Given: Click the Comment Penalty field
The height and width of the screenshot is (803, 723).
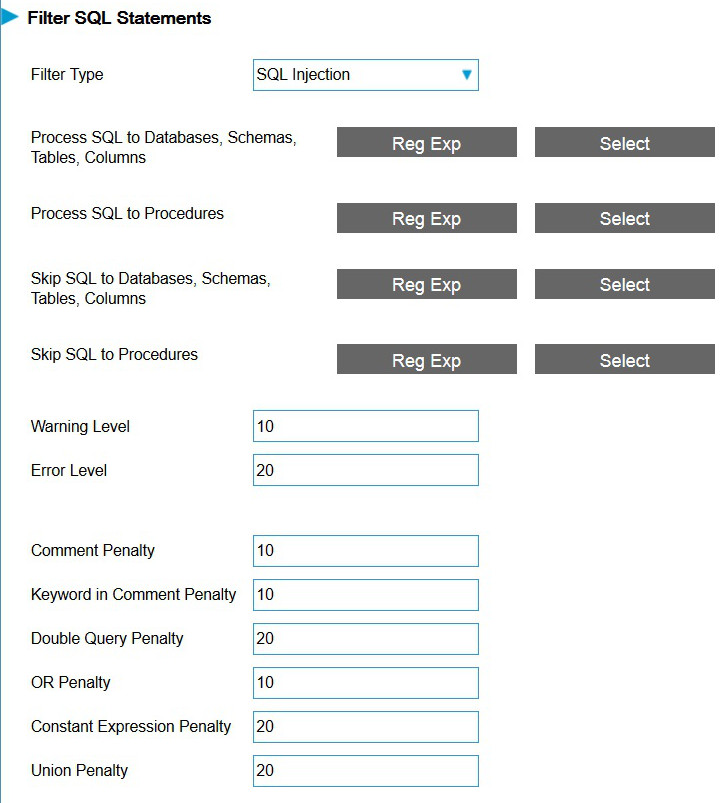Looking at the screenshot, I should pyautogui.click(x=365, y=551).
